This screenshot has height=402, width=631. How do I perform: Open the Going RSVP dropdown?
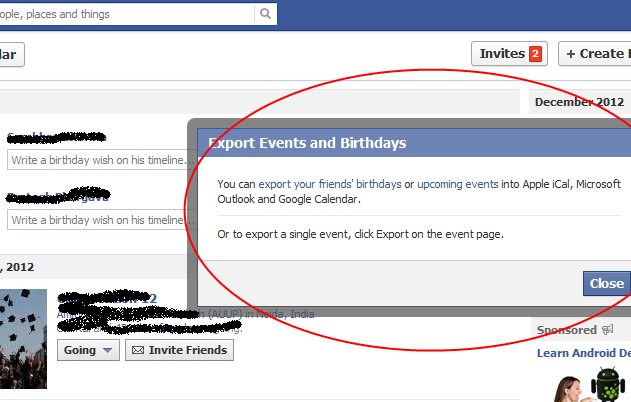coord(88,350)
